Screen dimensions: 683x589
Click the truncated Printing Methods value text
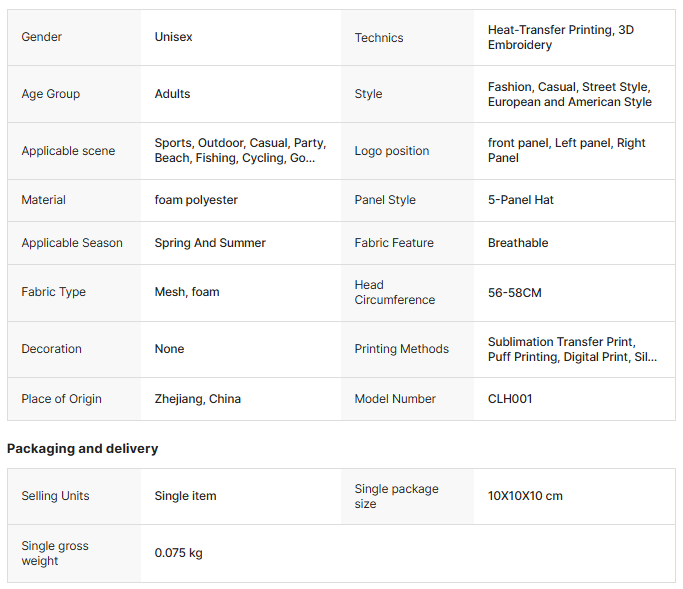pyautogui.click(x=572, y=349)
